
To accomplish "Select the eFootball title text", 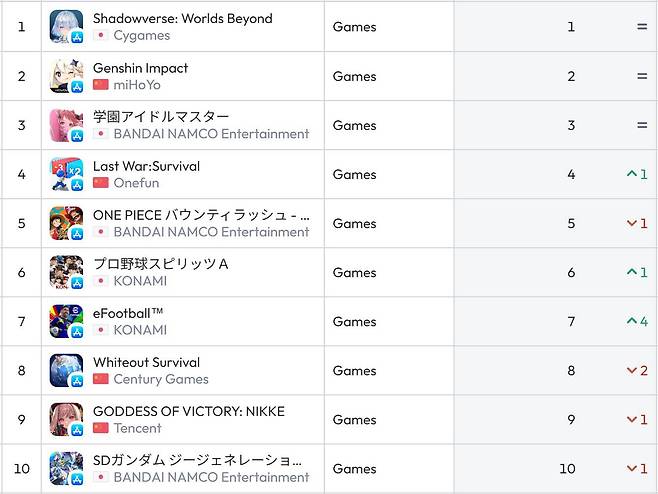I will click(x=128, y=313).
